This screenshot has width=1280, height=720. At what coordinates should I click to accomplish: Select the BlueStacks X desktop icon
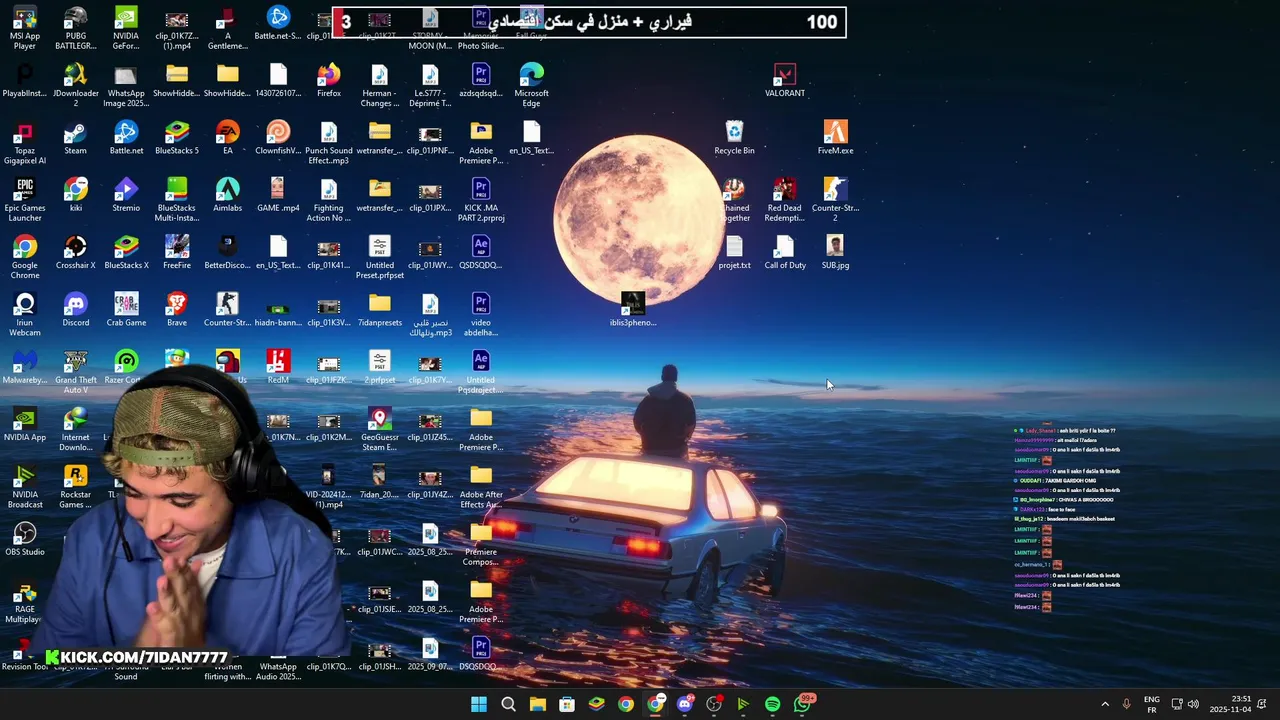click(x=126, y=252)
